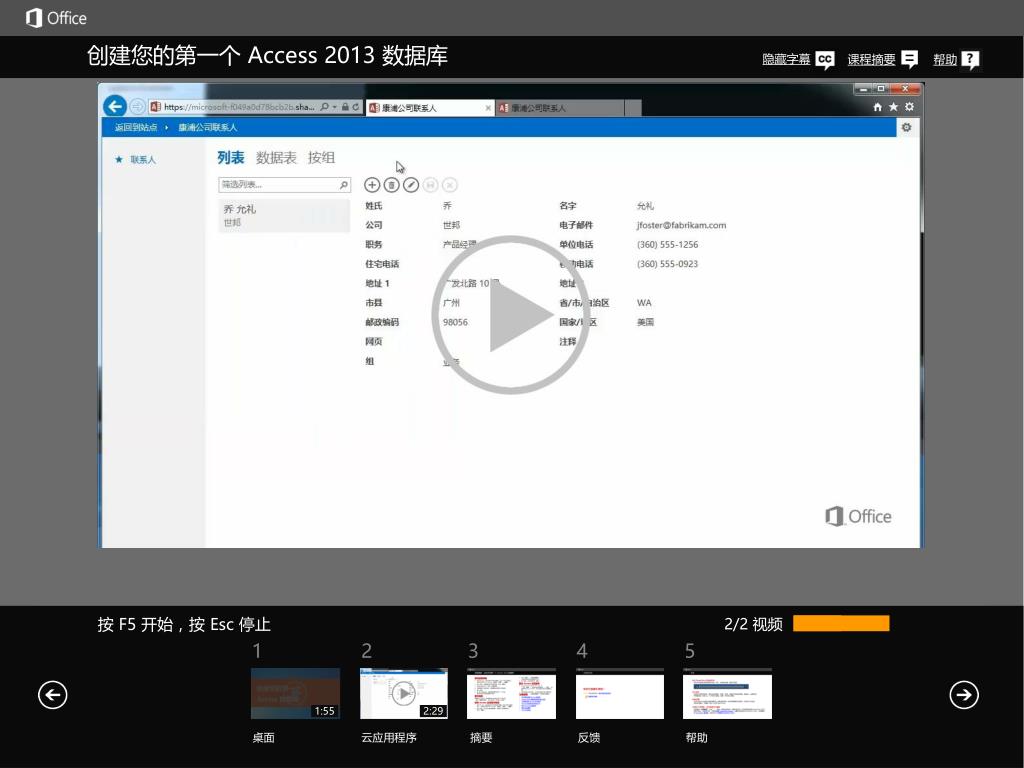Go to previous slide with left arrow
1024x768 pixels.
tap(53, 694)
